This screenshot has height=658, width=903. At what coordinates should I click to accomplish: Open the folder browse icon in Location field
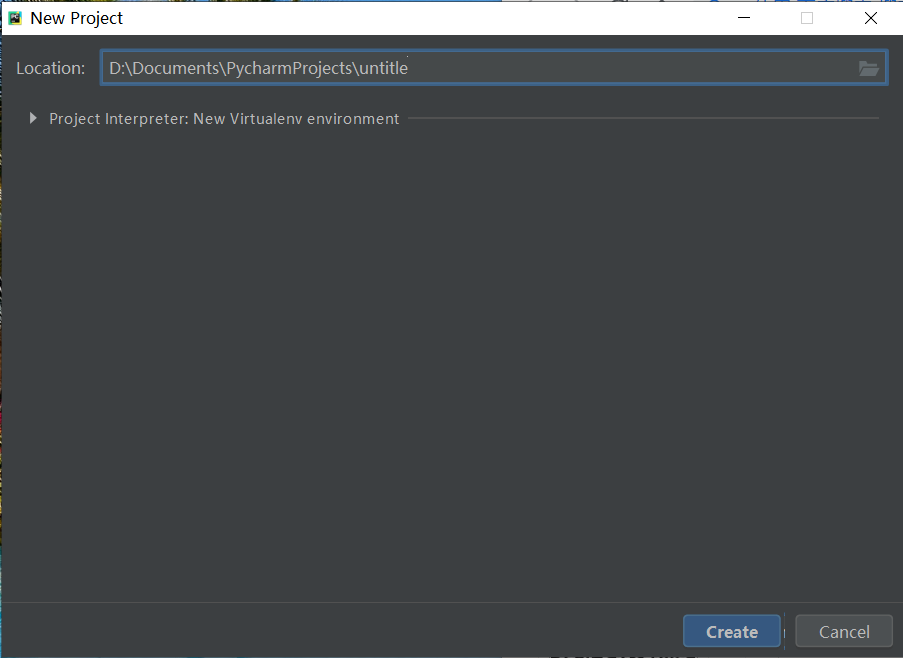[x=868, y=69]
